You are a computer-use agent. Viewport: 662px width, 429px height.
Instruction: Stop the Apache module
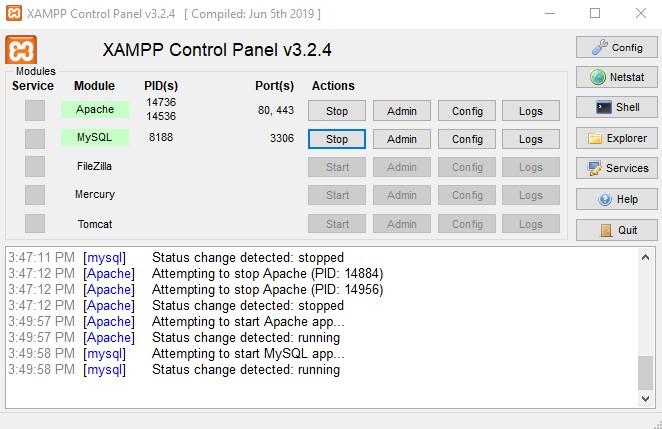pos(337,111)
